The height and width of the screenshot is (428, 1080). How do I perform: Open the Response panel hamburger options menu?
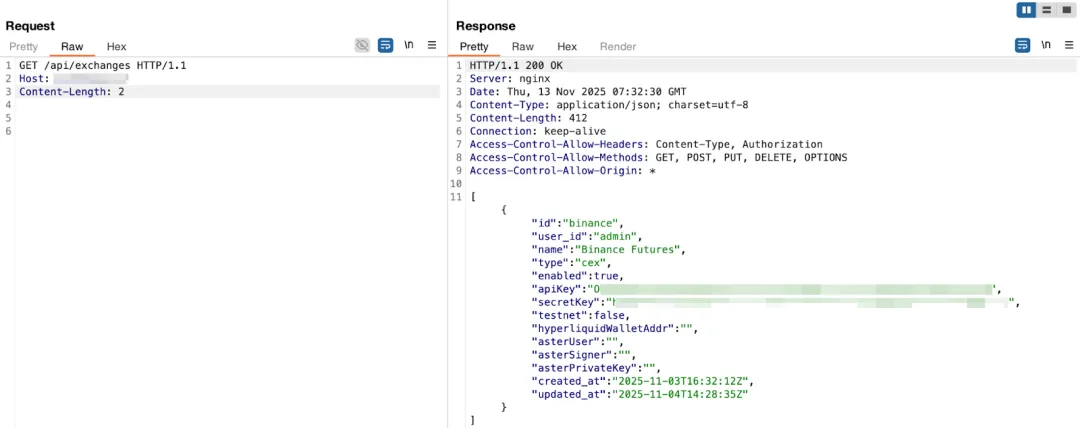[x=1068, y=45]
